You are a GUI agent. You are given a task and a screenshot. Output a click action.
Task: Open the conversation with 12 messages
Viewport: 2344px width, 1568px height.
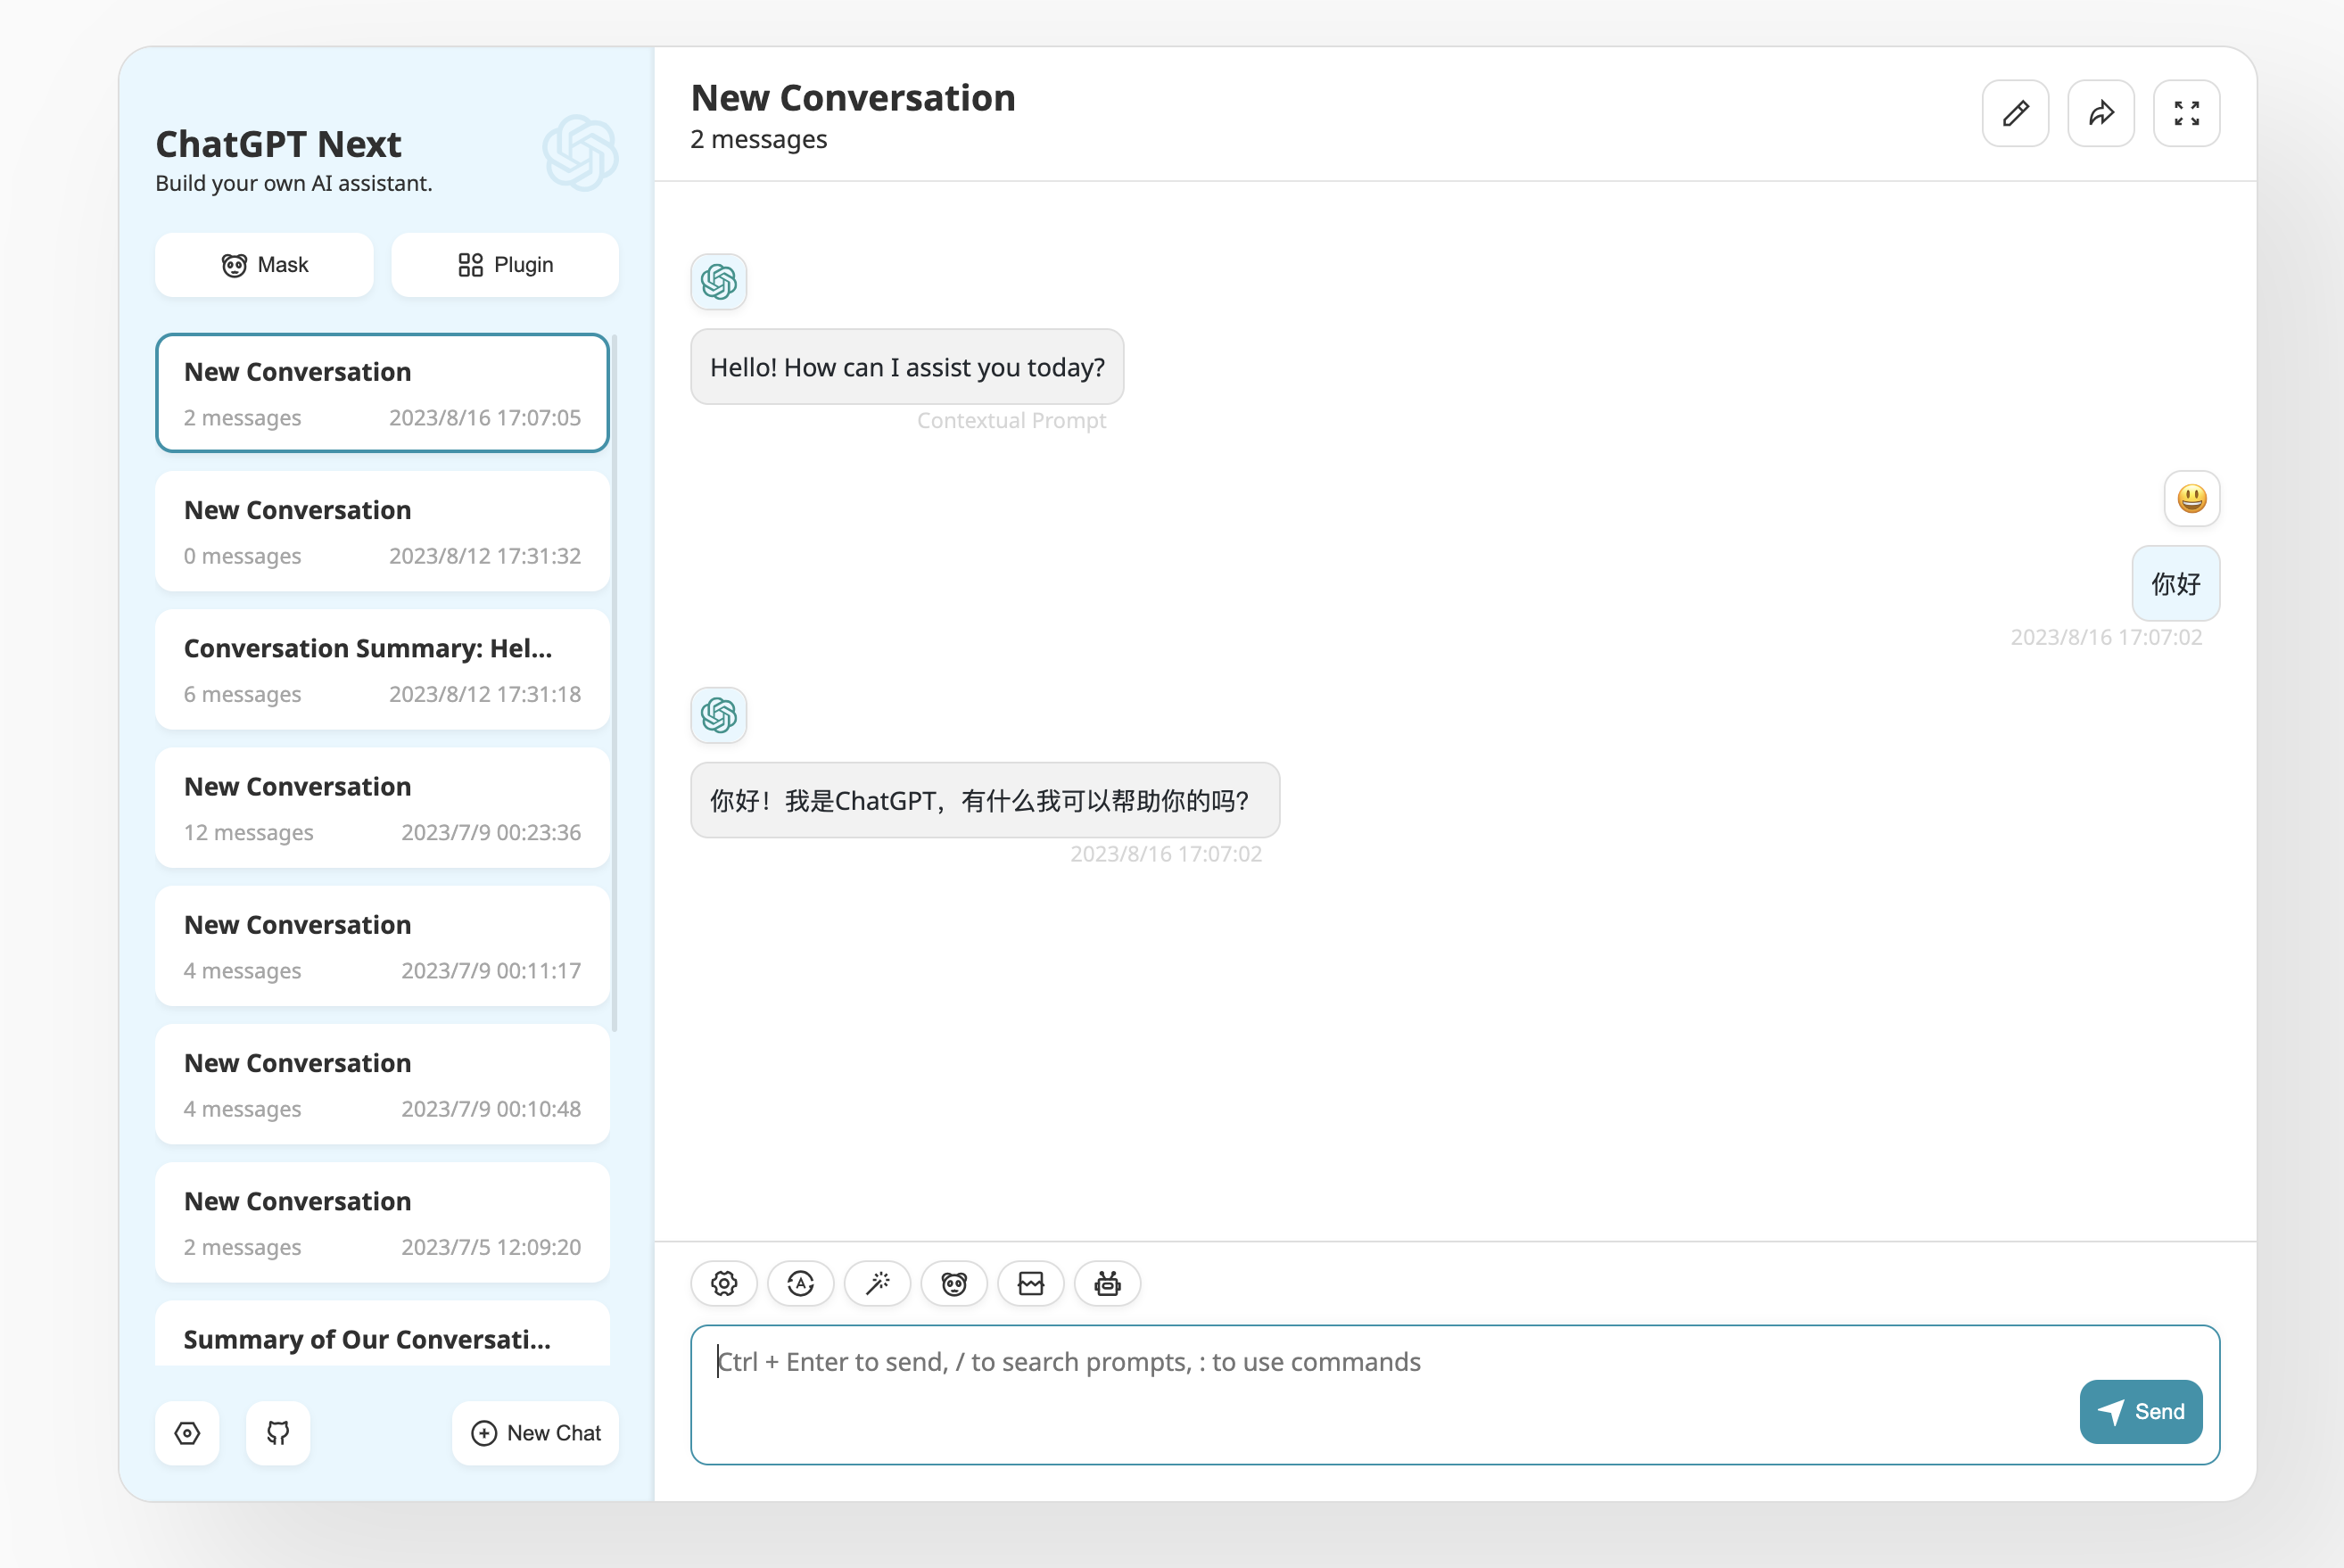(x=382, y=808)
